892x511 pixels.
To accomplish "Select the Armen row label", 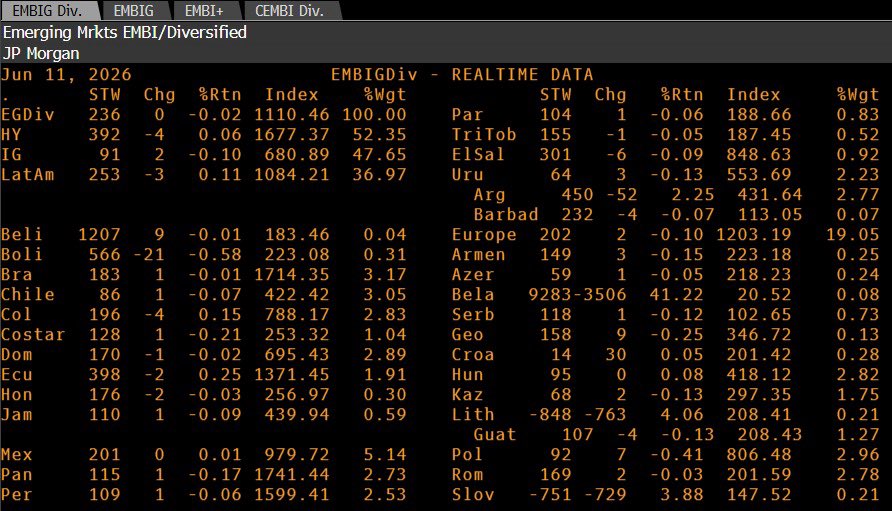I will 478,254.
